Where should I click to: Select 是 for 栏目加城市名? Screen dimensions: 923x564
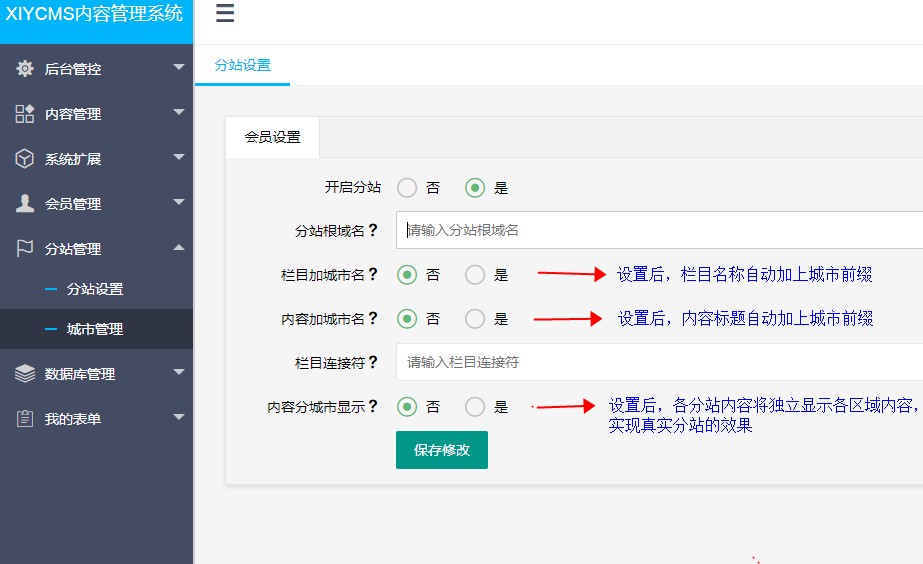pos(475,275)
